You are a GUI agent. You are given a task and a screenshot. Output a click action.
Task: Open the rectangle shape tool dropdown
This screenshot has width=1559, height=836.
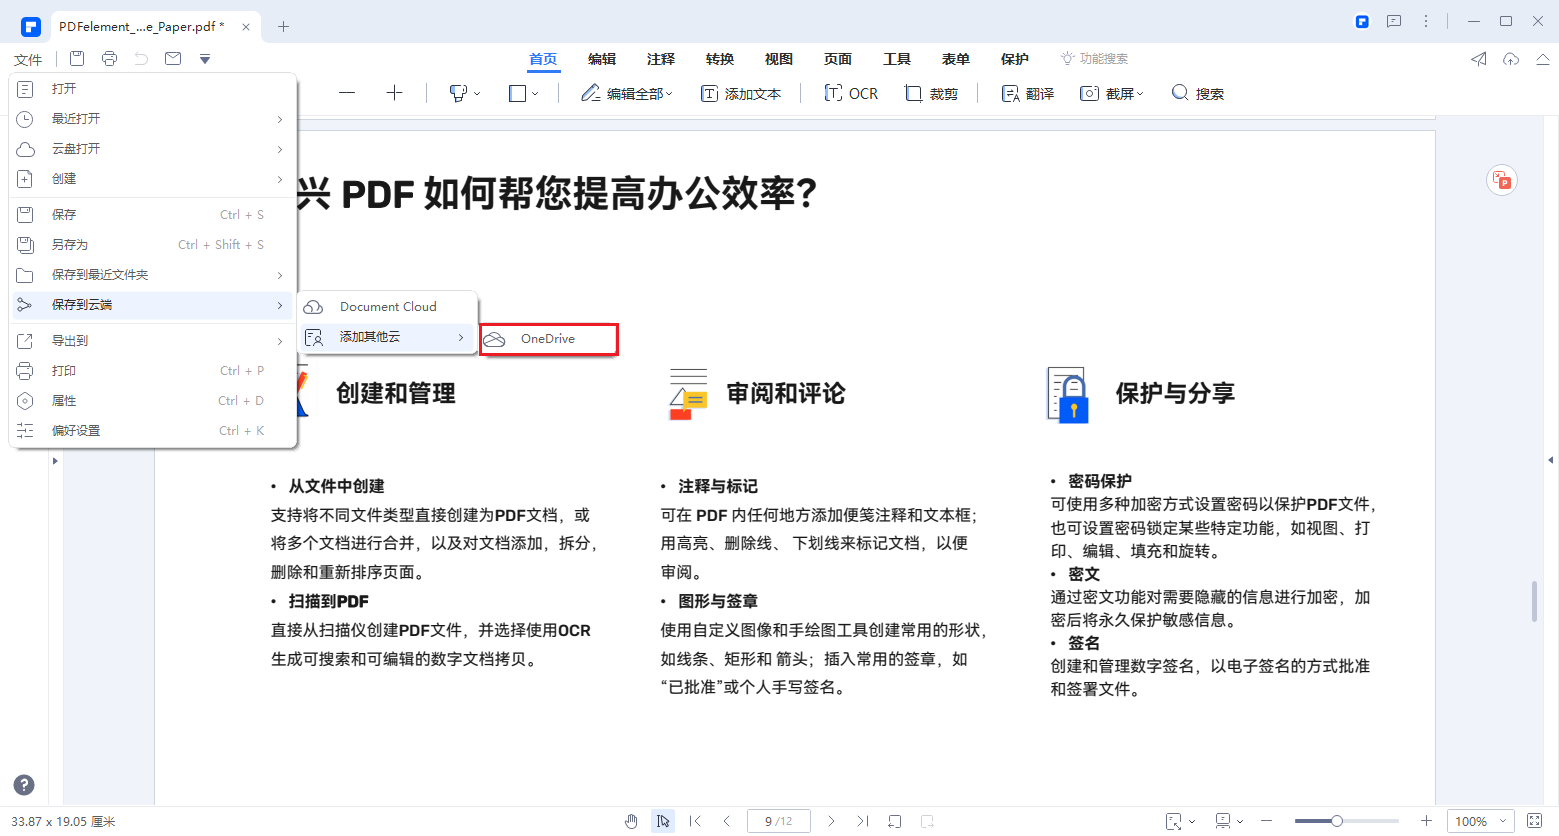[x=523, y=93]
